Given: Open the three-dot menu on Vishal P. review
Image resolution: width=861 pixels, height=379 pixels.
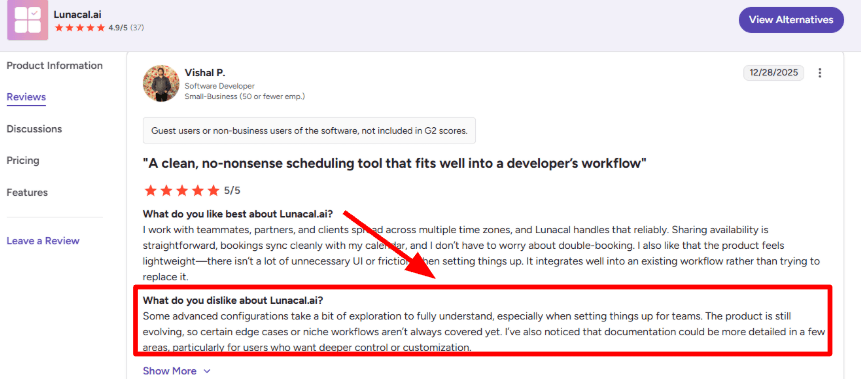Looking at the screenshot, I should [820, 73].
